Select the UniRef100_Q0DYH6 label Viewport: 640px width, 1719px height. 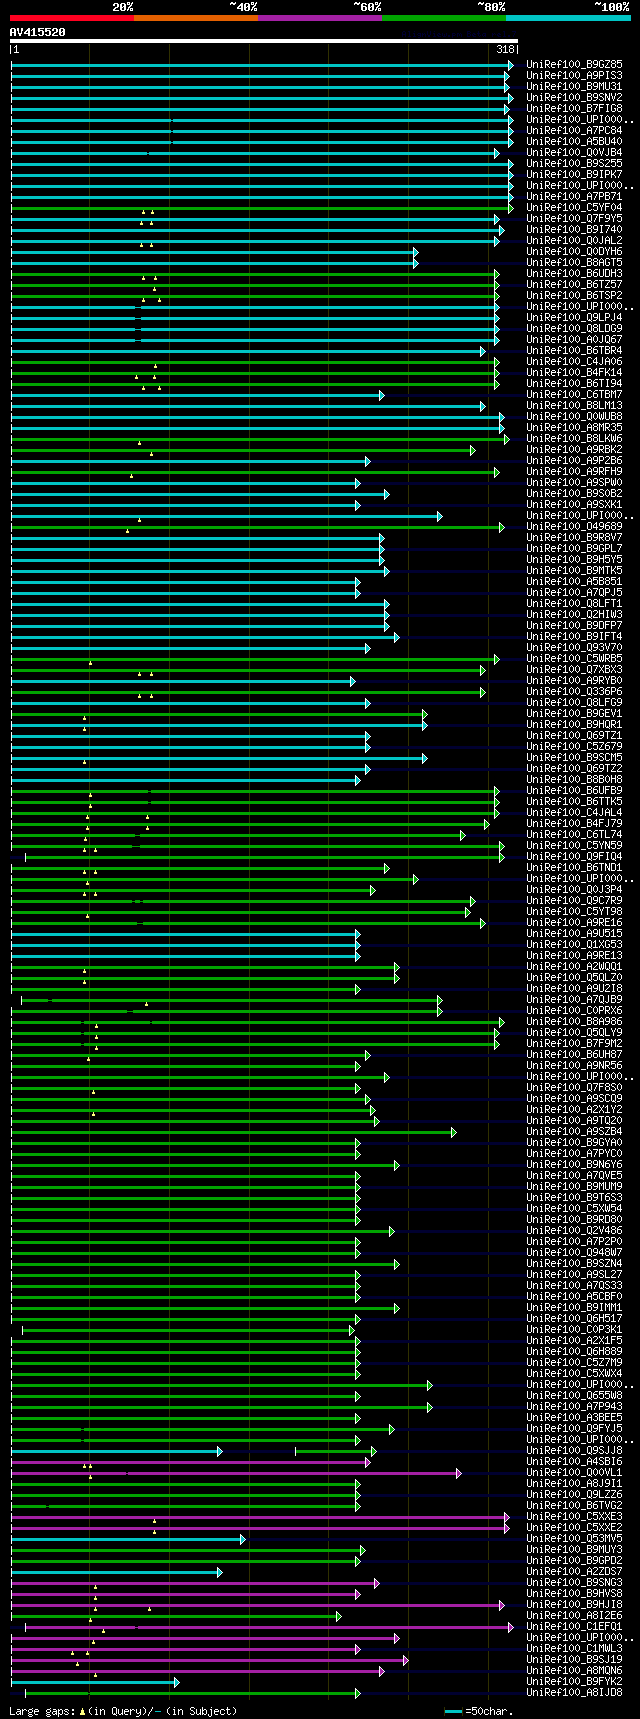574,251
